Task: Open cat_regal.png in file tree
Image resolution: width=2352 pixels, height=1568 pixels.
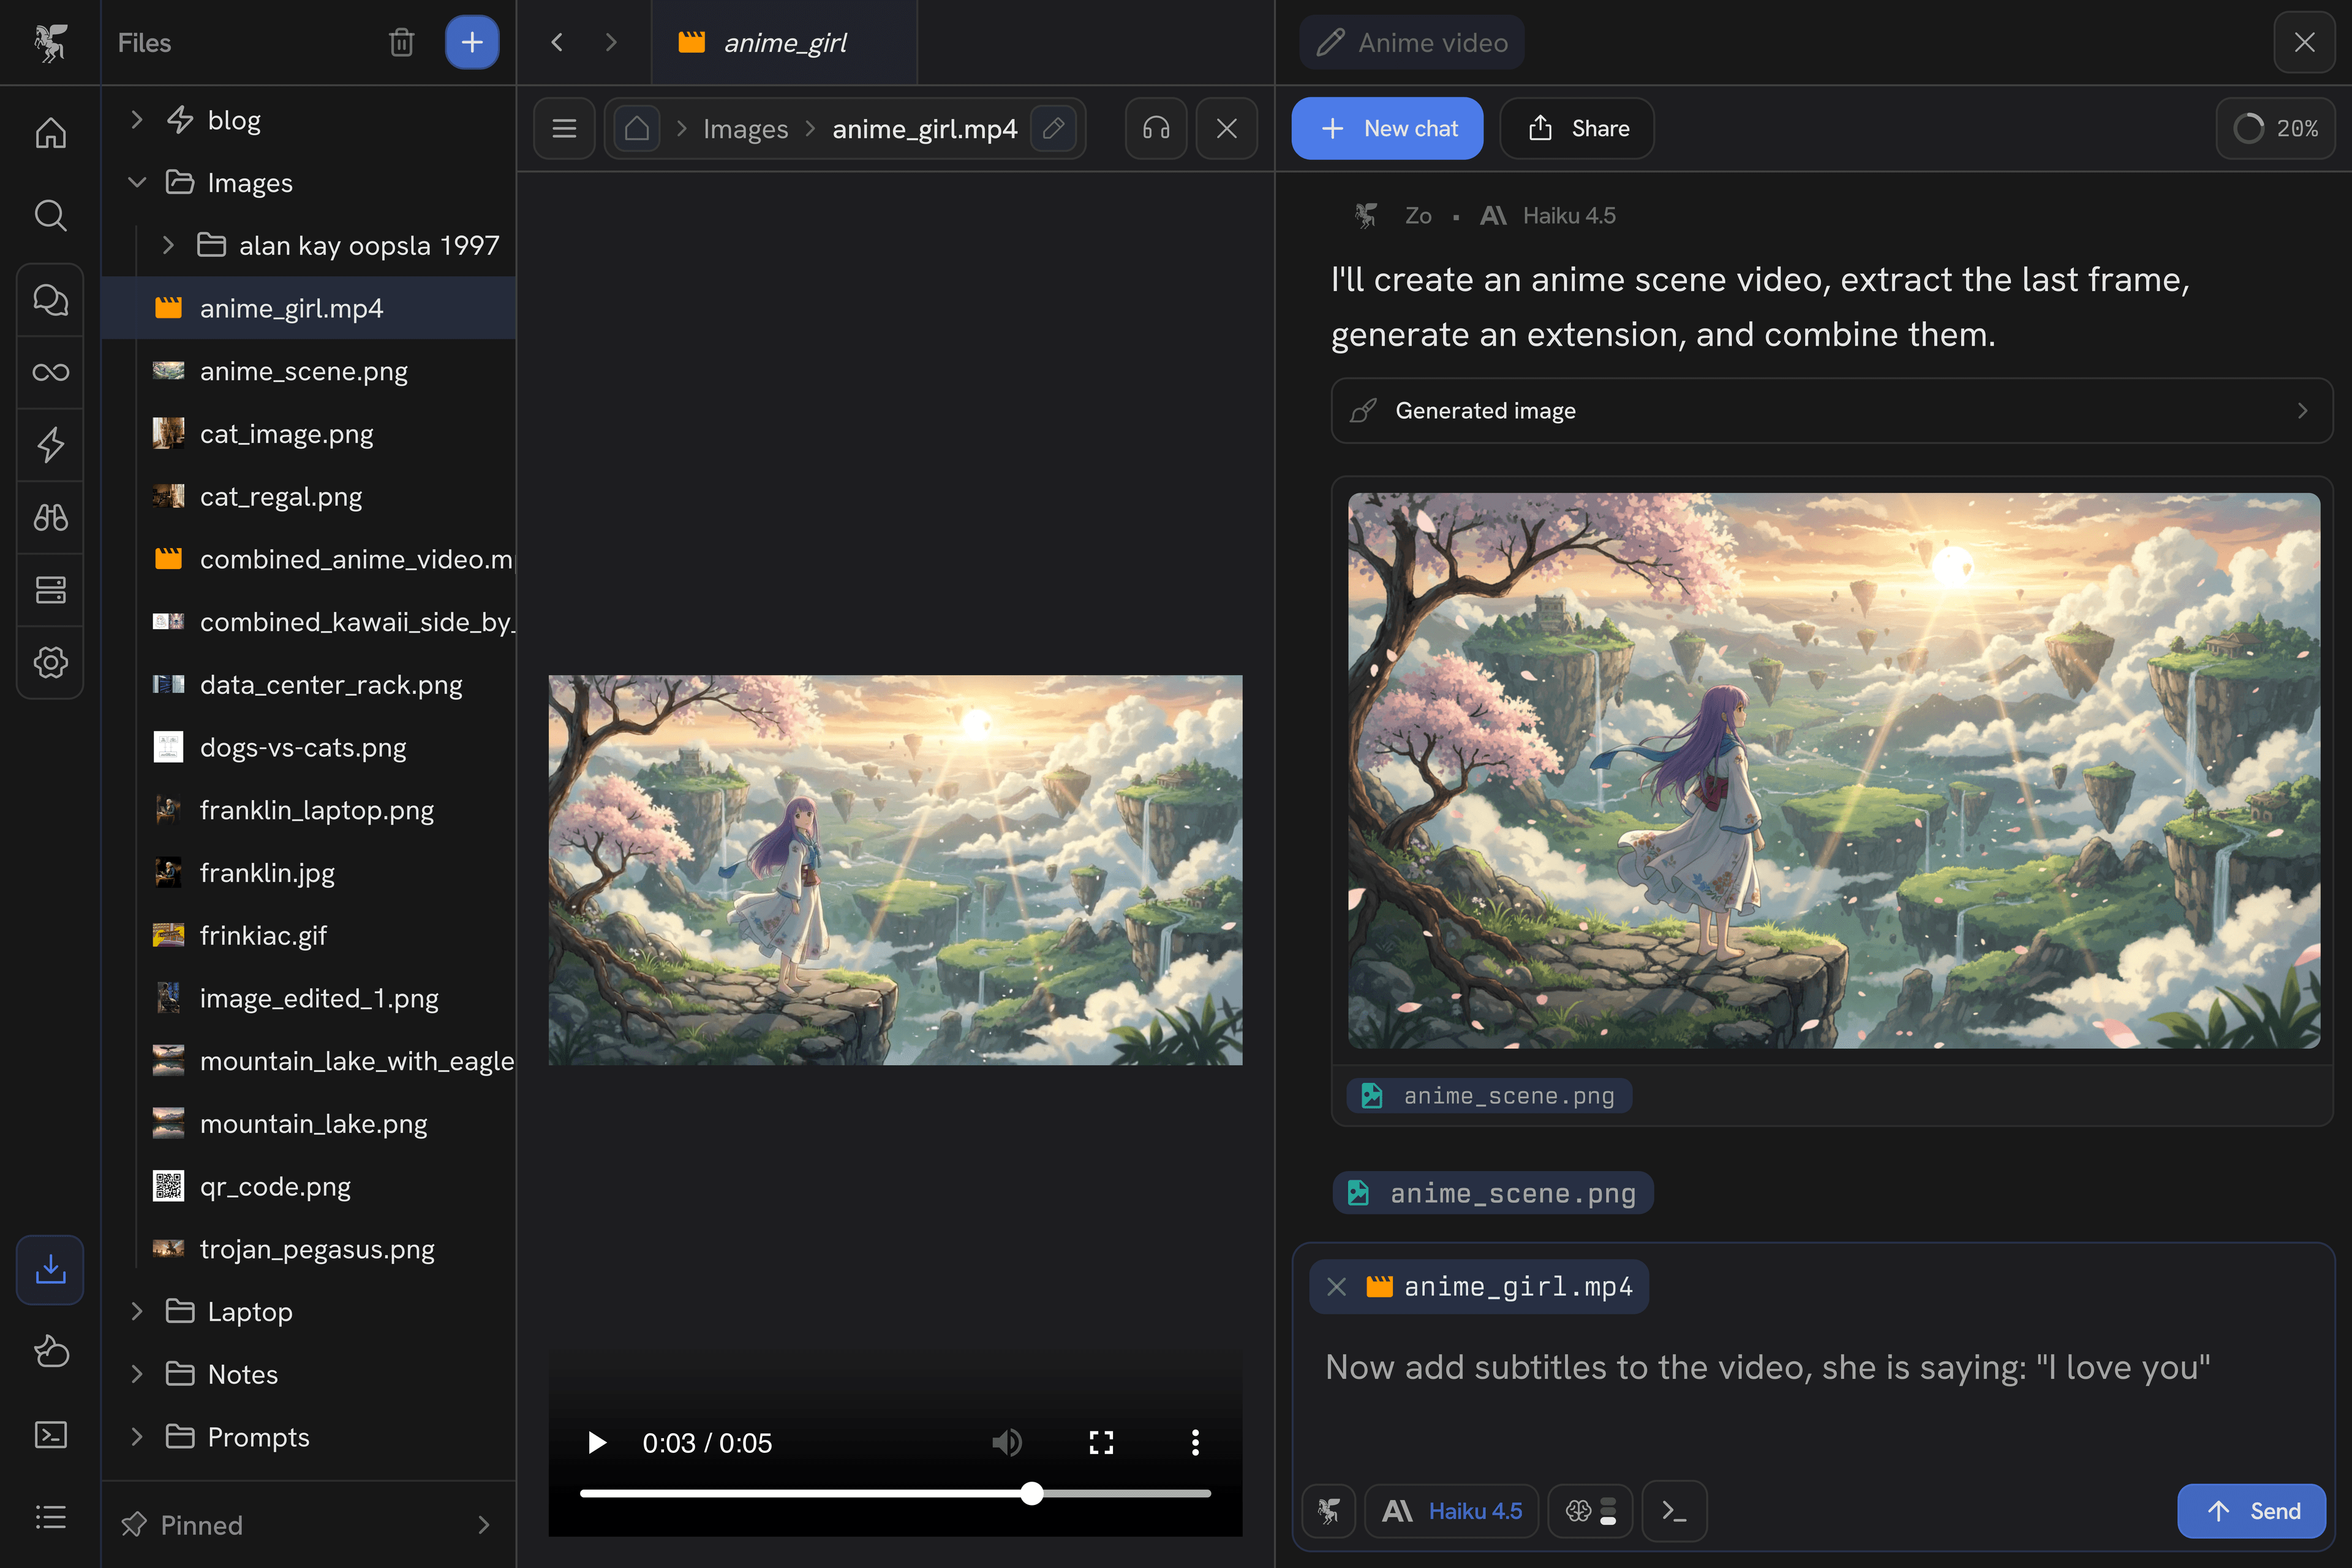Action: 281,496
